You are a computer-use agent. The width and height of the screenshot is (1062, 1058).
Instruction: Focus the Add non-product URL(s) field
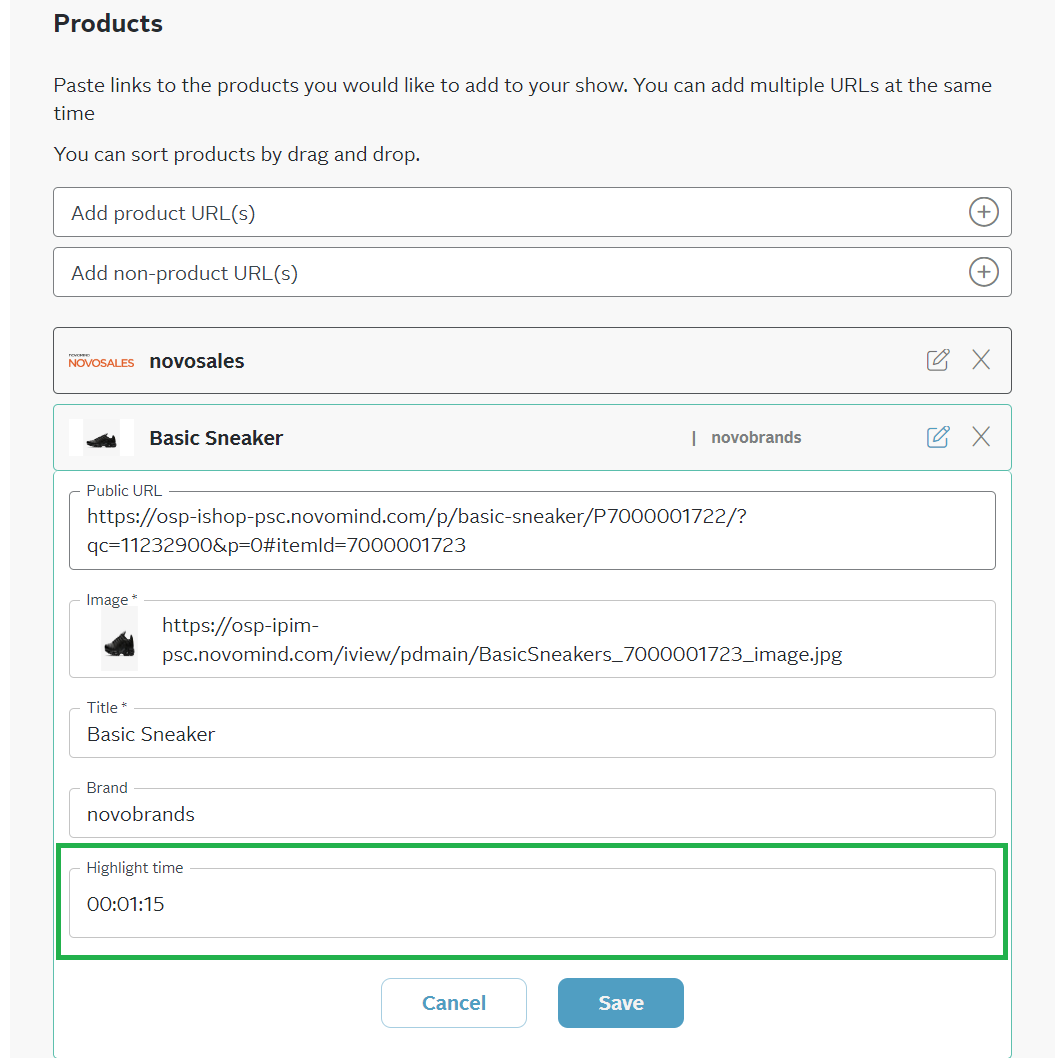[532, 272]
